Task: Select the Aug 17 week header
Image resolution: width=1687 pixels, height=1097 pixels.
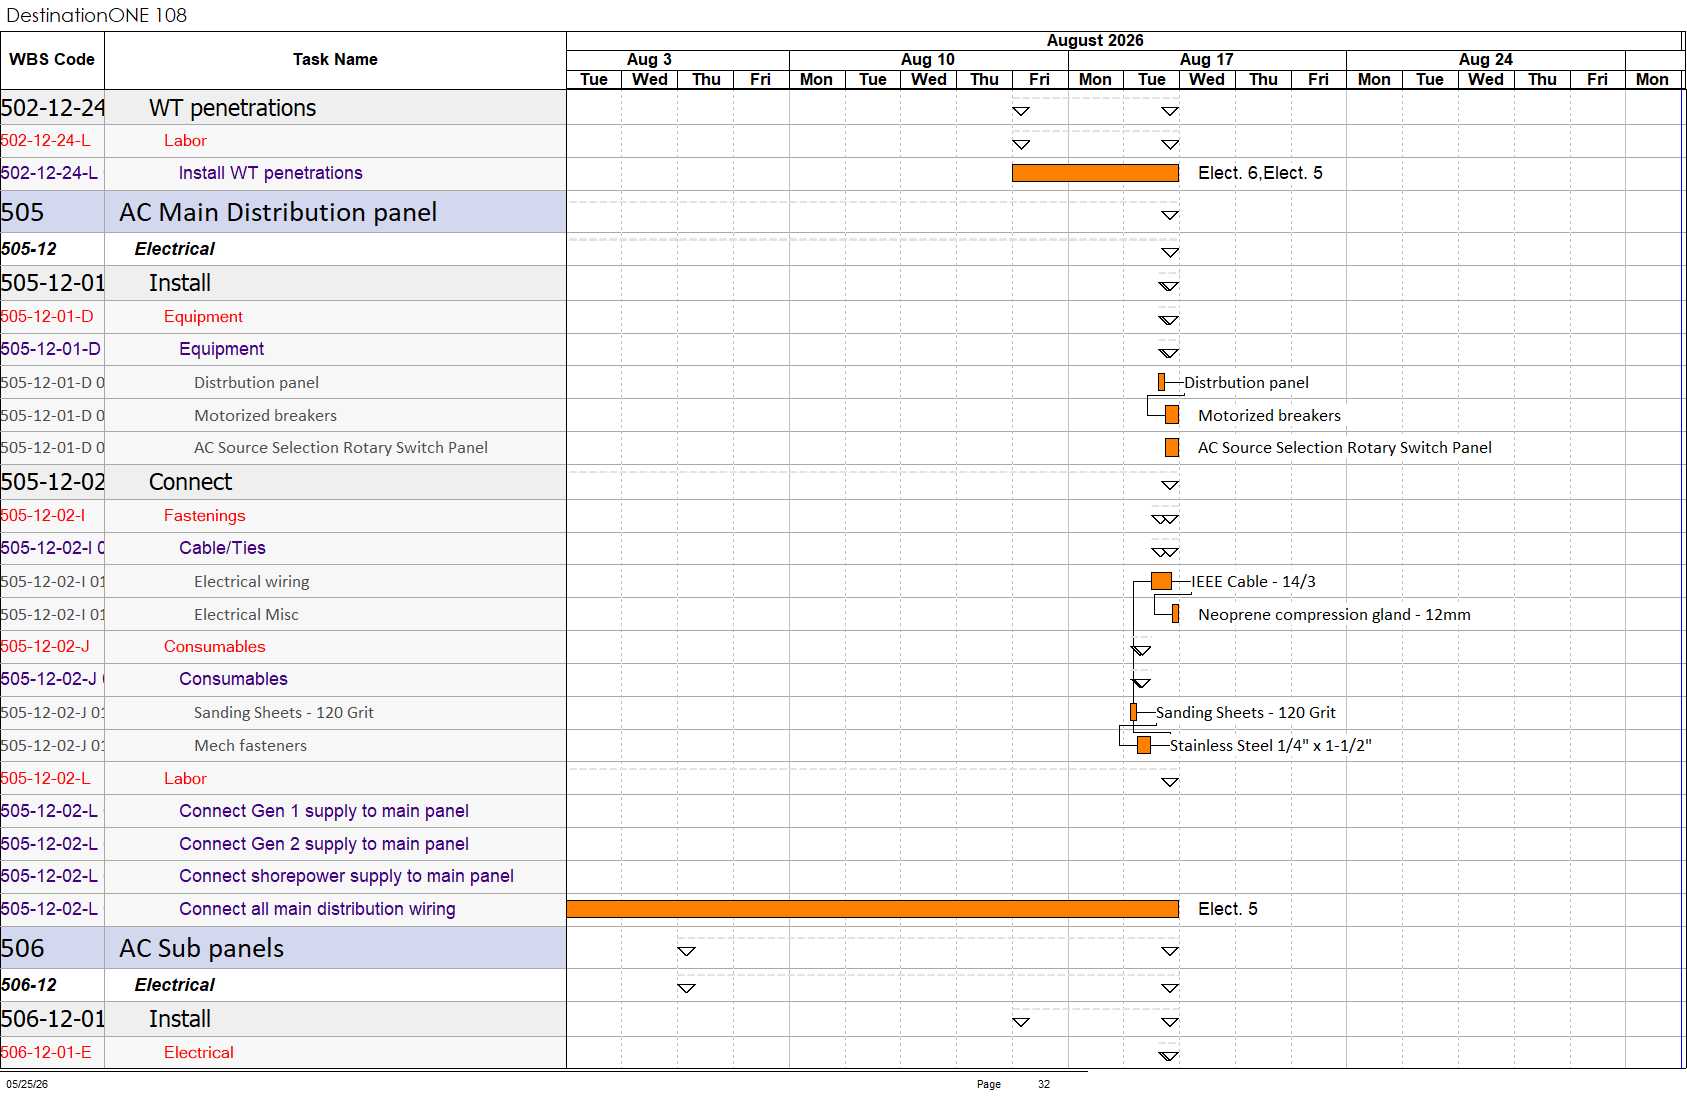Action: point(1207,60)
